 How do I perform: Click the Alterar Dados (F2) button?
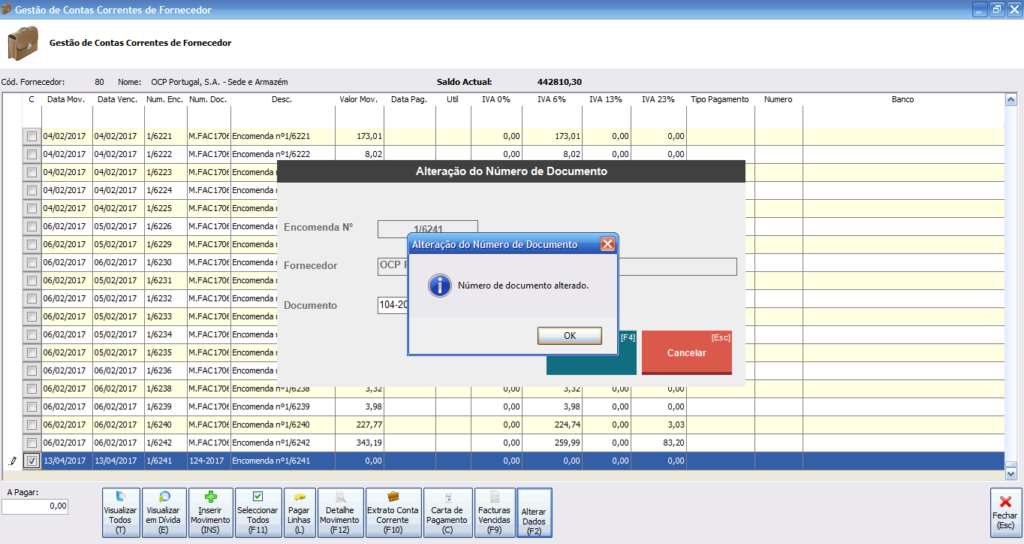(534, 512)
